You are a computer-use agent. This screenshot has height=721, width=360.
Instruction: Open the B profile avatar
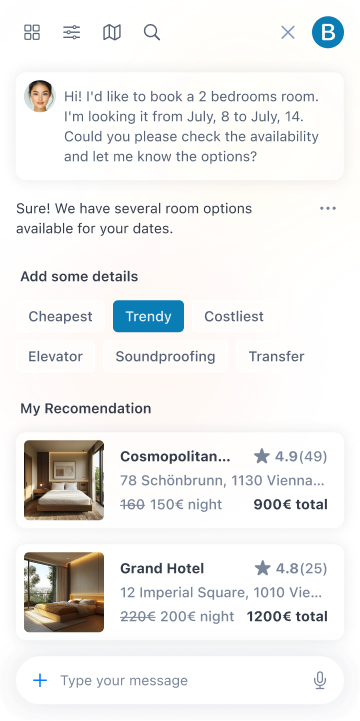[x=328, y=32]
